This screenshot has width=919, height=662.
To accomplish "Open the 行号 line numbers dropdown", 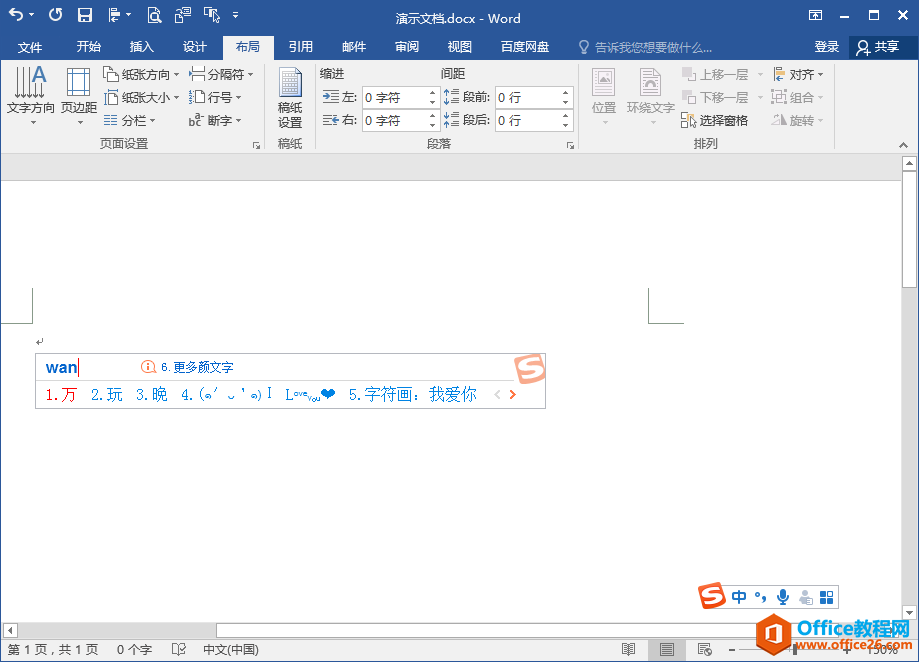I will click(215, 97).
